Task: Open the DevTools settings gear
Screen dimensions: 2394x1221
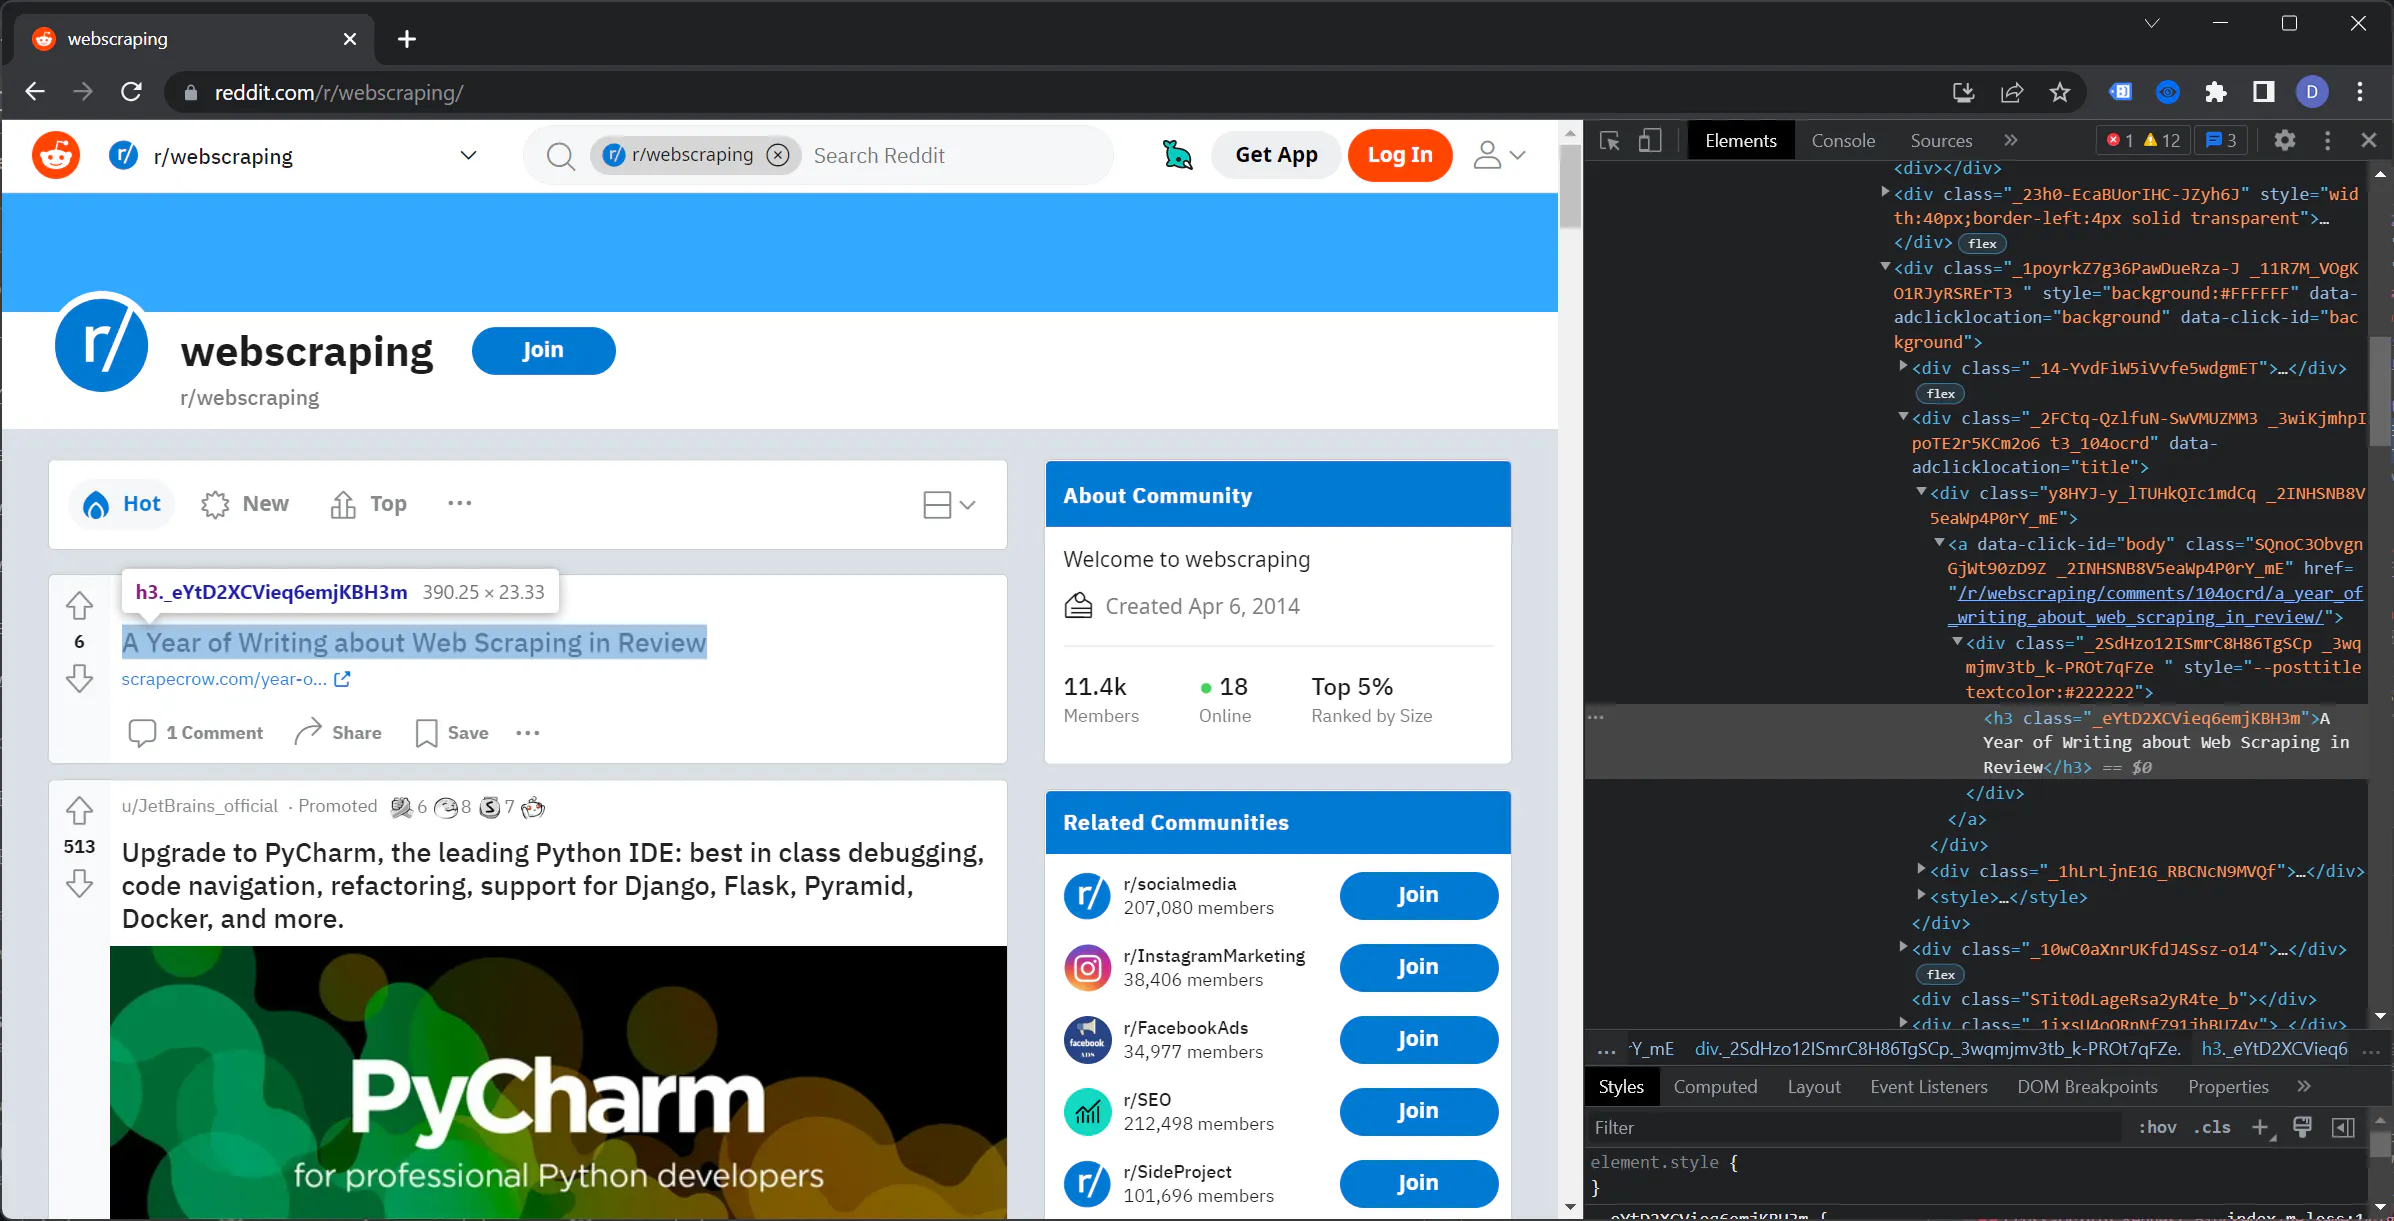Action: click(2285, 141)
